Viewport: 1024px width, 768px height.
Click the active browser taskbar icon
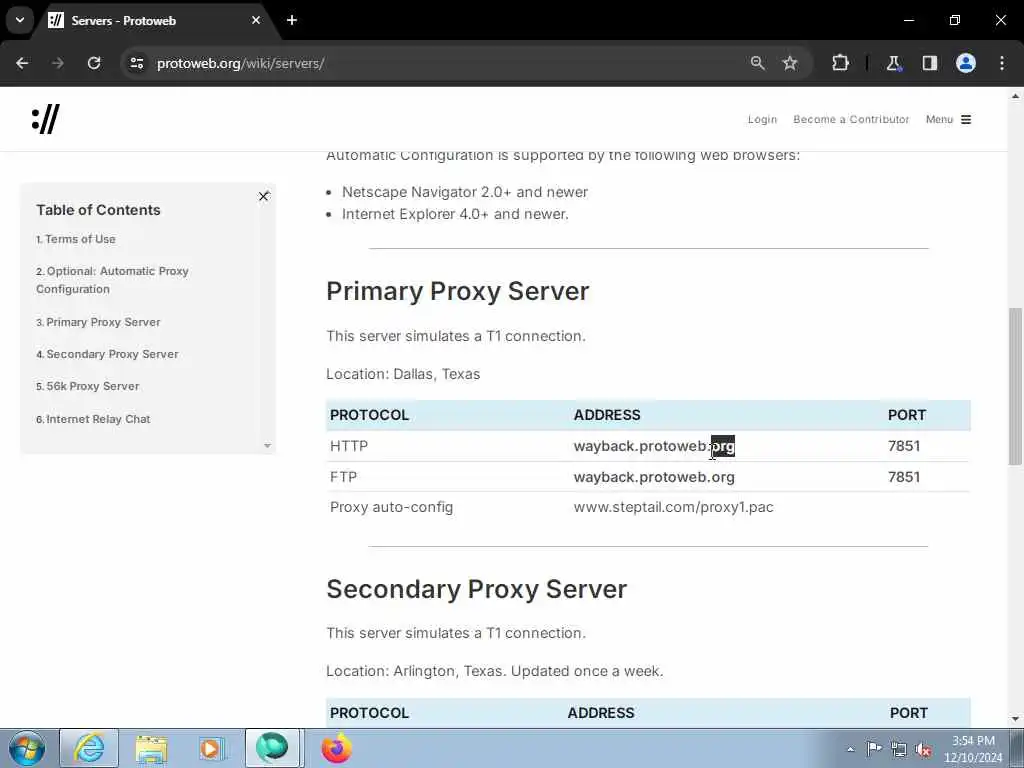[272, 748]
